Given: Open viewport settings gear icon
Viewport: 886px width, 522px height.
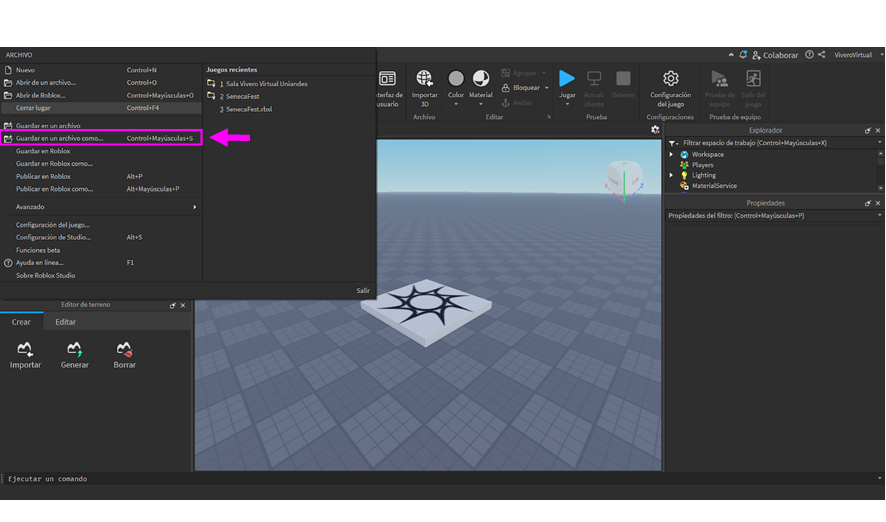Looking at the screenshot, I should coord(655,130).
